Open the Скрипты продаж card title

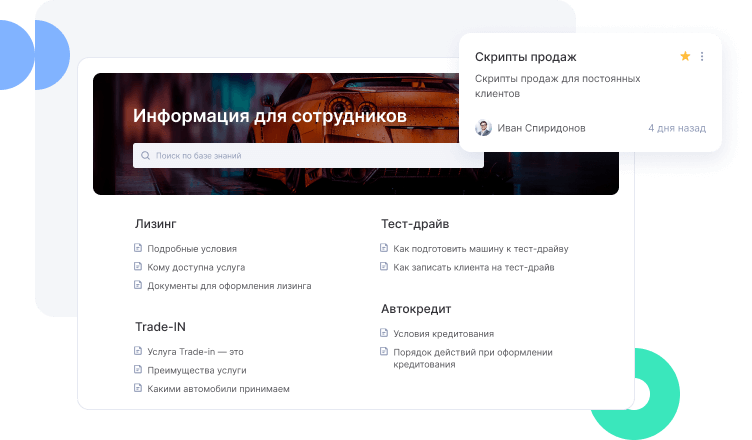click(526, 57)
